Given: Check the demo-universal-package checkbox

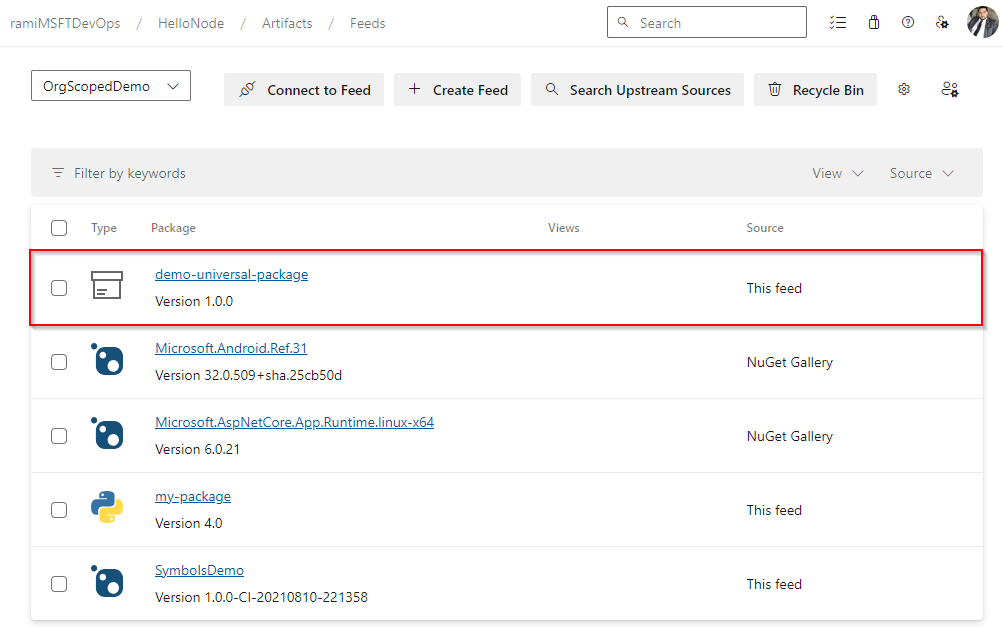Looking at the screenshot, I should [x=59, y=288].
